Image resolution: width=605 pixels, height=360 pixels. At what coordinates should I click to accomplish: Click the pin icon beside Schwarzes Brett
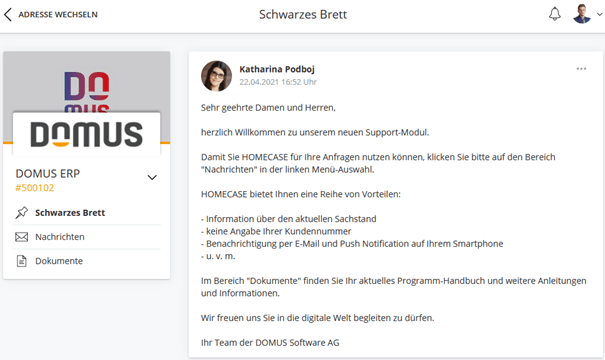pyautogui.click(x=22, y=213)
